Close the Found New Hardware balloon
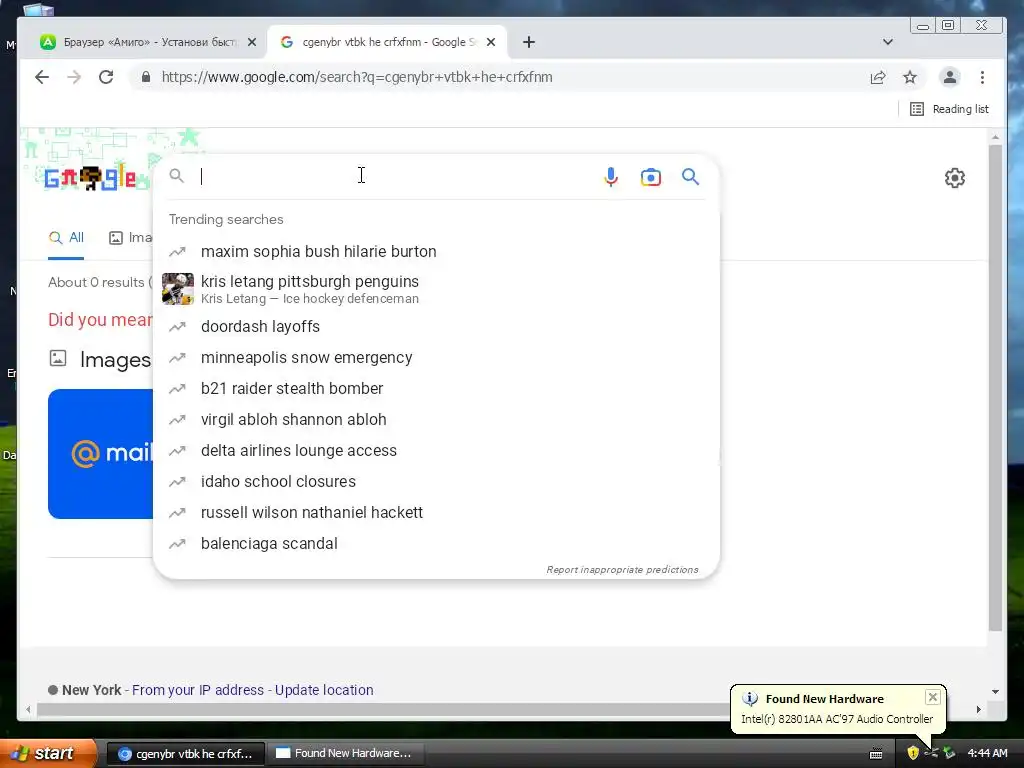The width and height of the screenshot is (1024, 768). tap(933, 697)
